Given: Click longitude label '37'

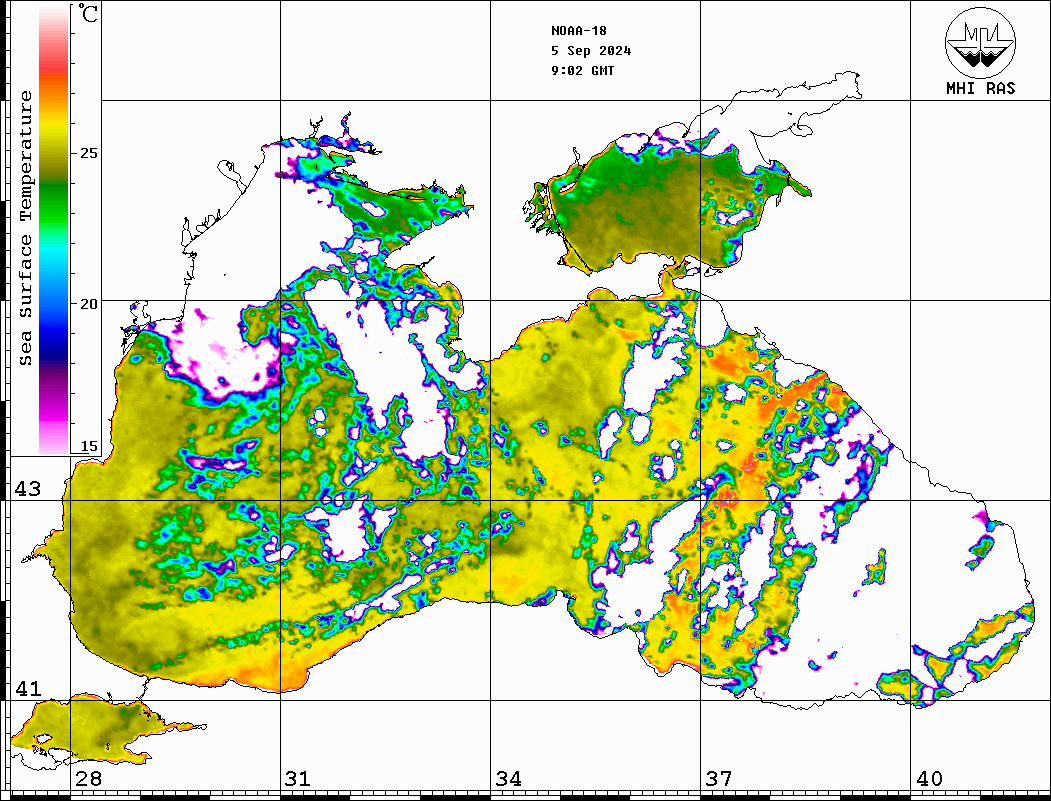Looking at the screenshot, I should (719, 778).
